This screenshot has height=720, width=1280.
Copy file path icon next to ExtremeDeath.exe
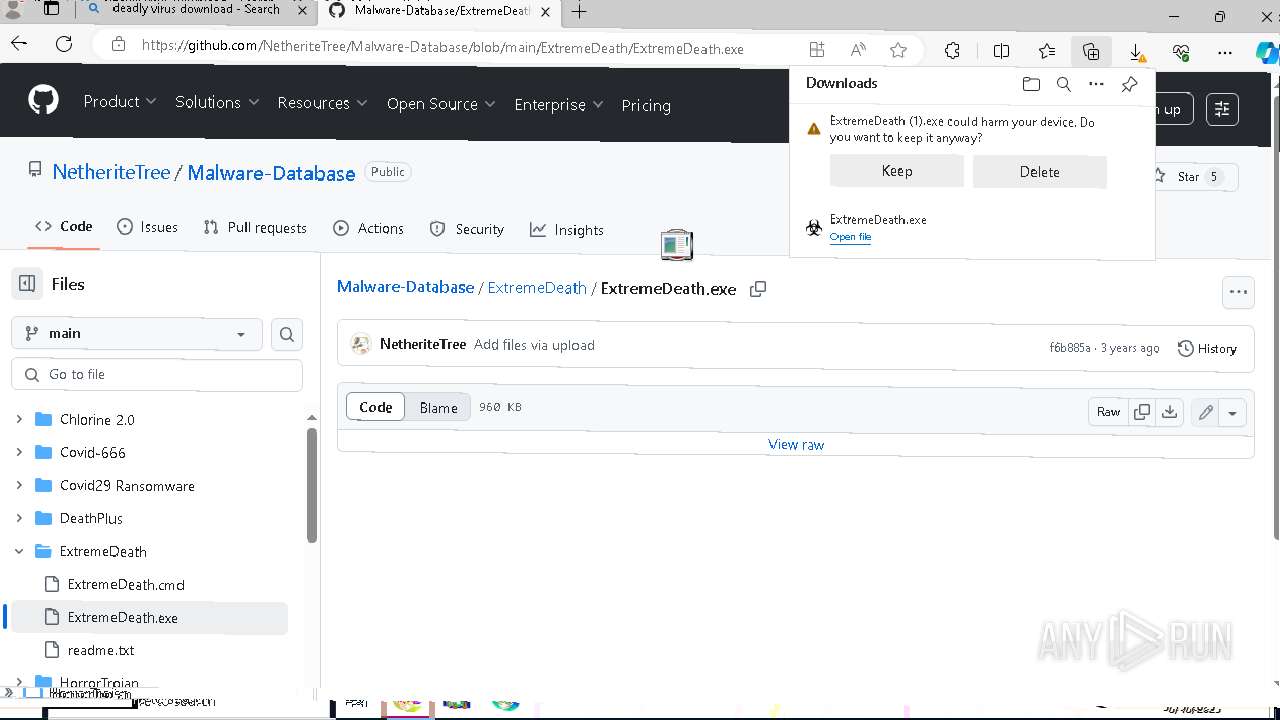click(x=758, y=289)
